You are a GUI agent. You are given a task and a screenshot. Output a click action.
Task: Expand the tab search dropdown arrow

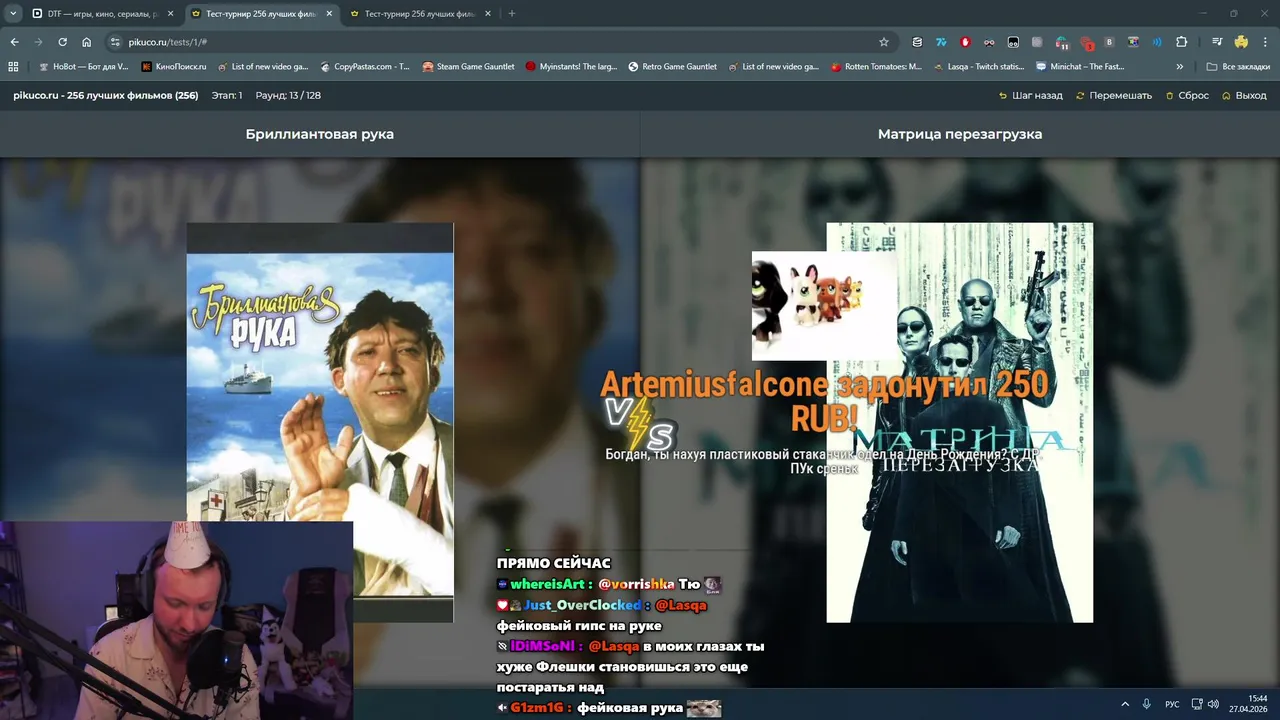click(x=13, y=14)
